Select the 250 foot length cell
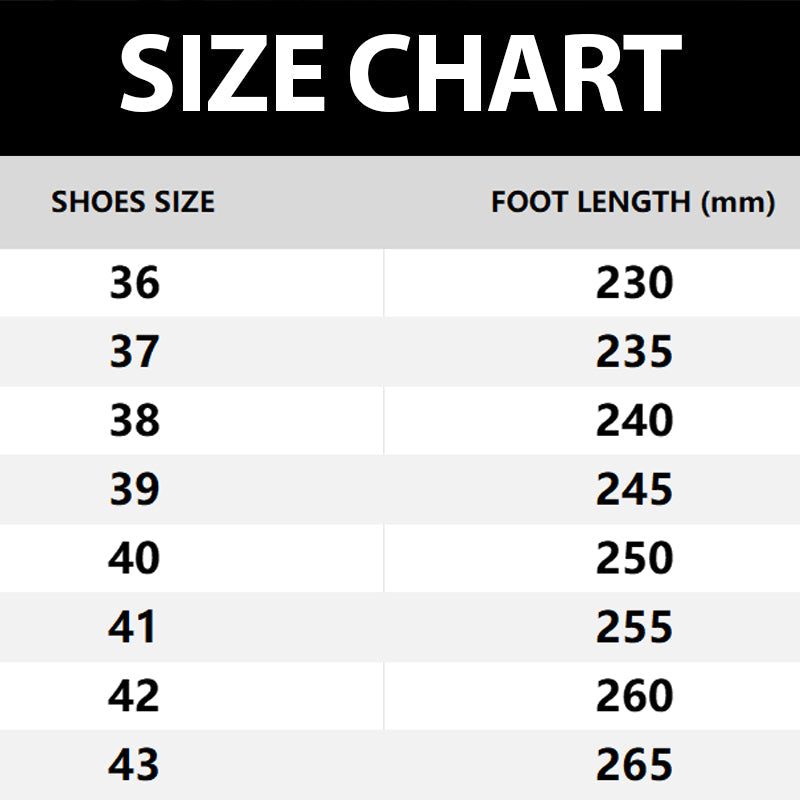Screen dimensions: 800x800 click(x=635, y=558)
